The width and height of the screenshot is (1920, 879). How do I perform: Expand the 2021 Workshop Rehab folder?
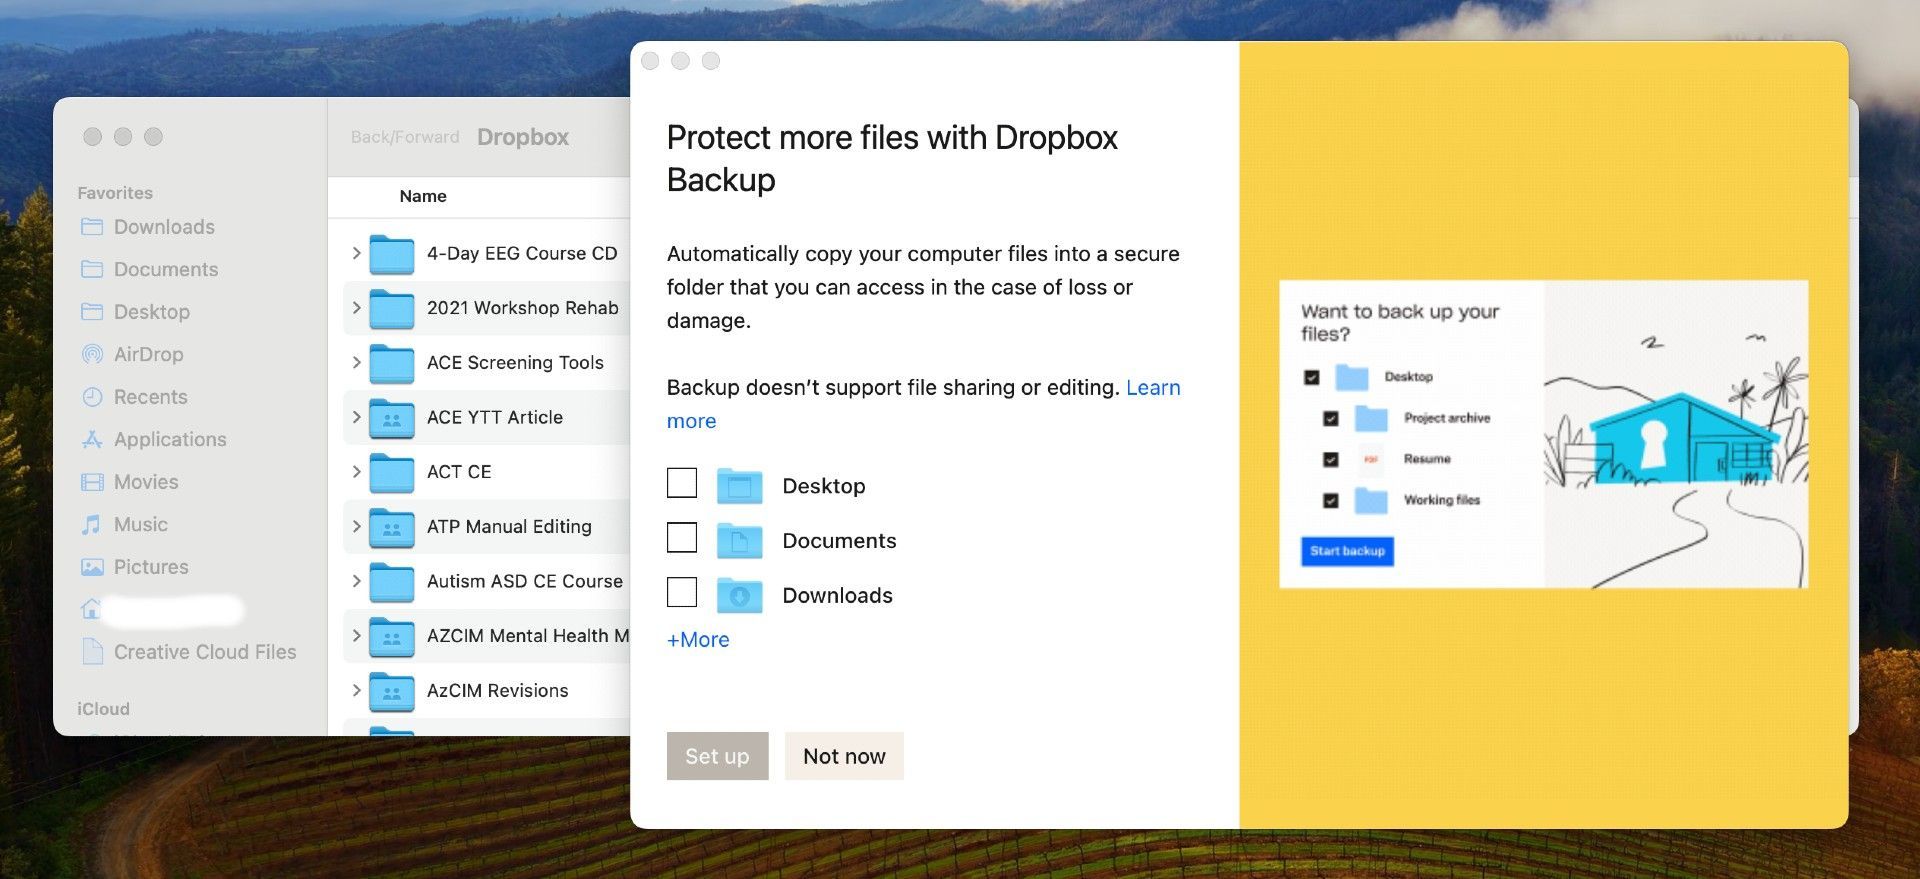[x=356, y=308]
